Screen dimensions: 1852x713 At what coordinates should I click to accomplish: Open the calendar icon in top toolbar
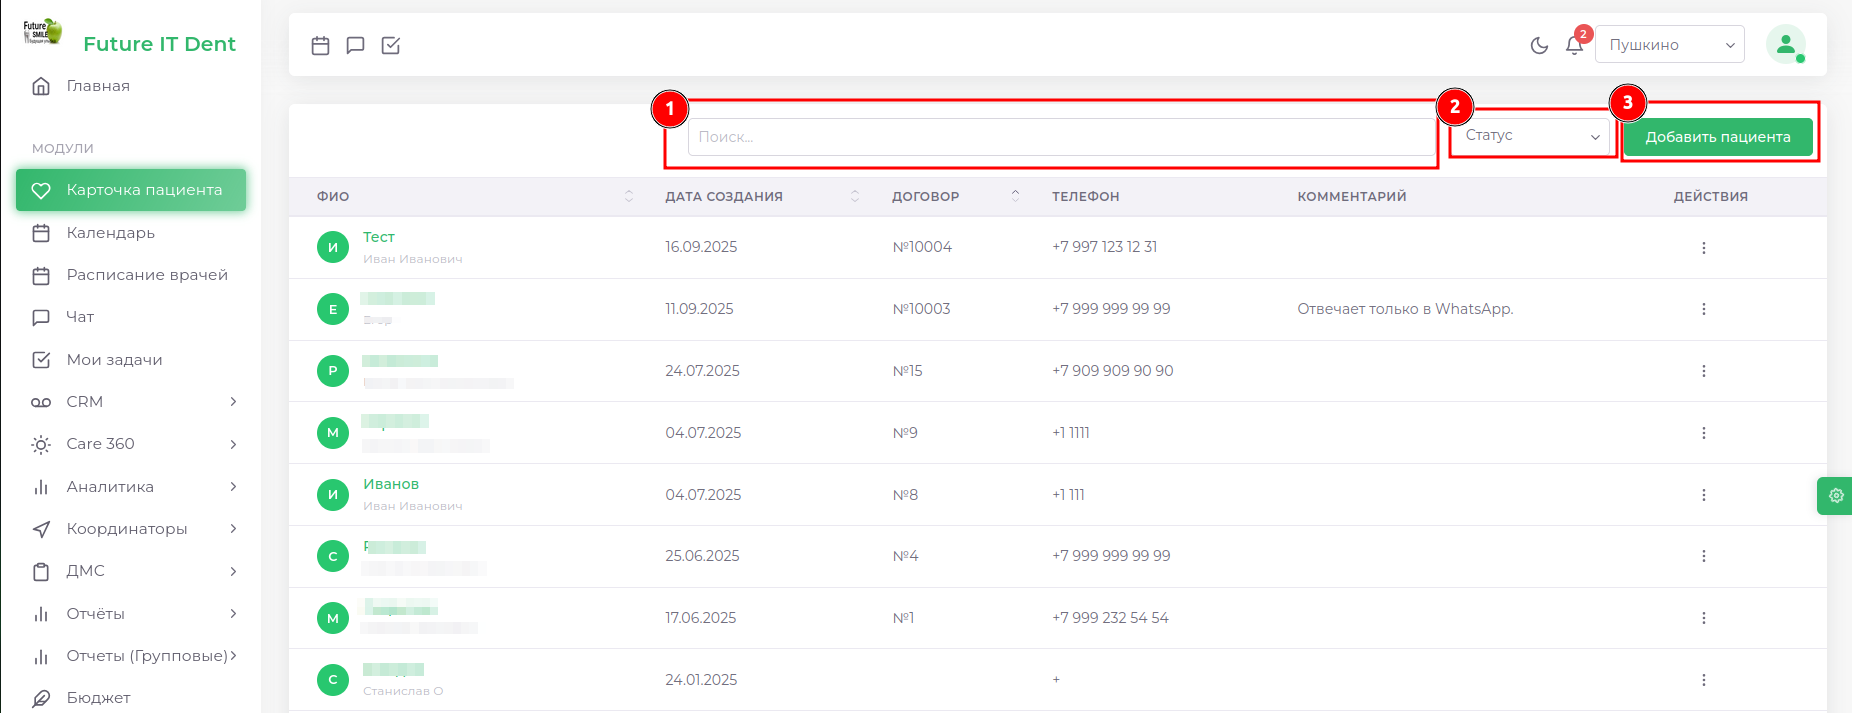pos(320,45)
